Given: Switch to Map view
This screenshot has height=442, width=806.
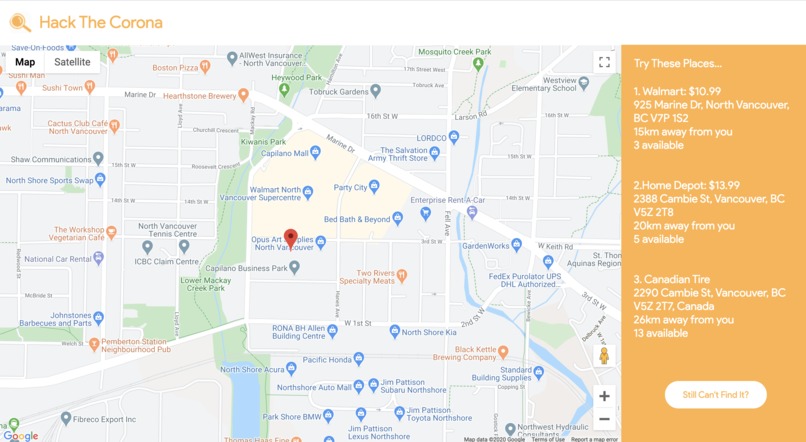Looking at the screenshot, I should pyautogui.click(x=25, y=62).
